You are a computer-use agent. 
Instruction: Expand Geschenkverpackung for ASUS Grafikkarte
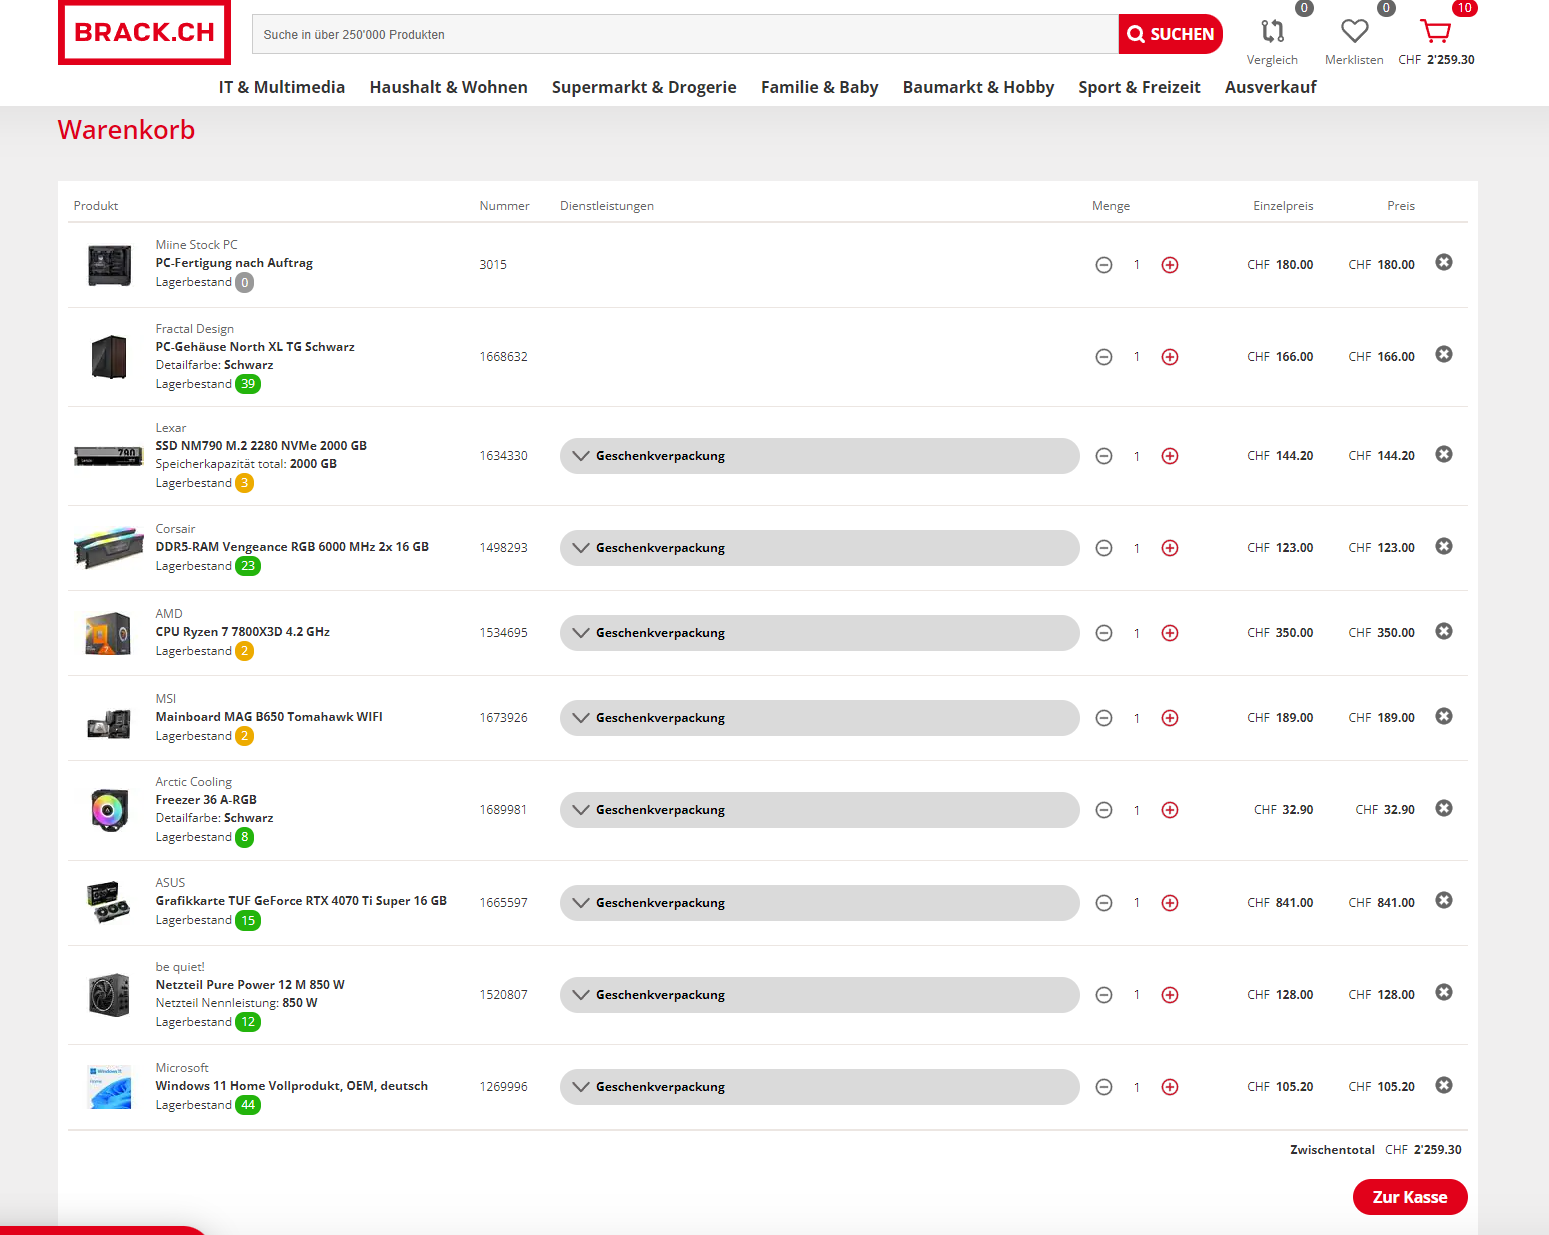coord(819,903)
